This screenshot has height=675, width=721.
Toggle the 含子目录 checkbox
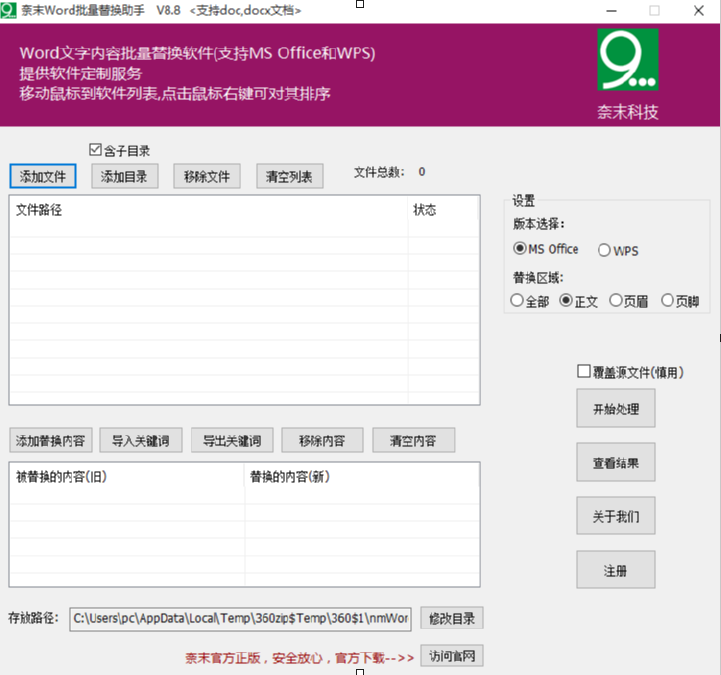[95, 150]
